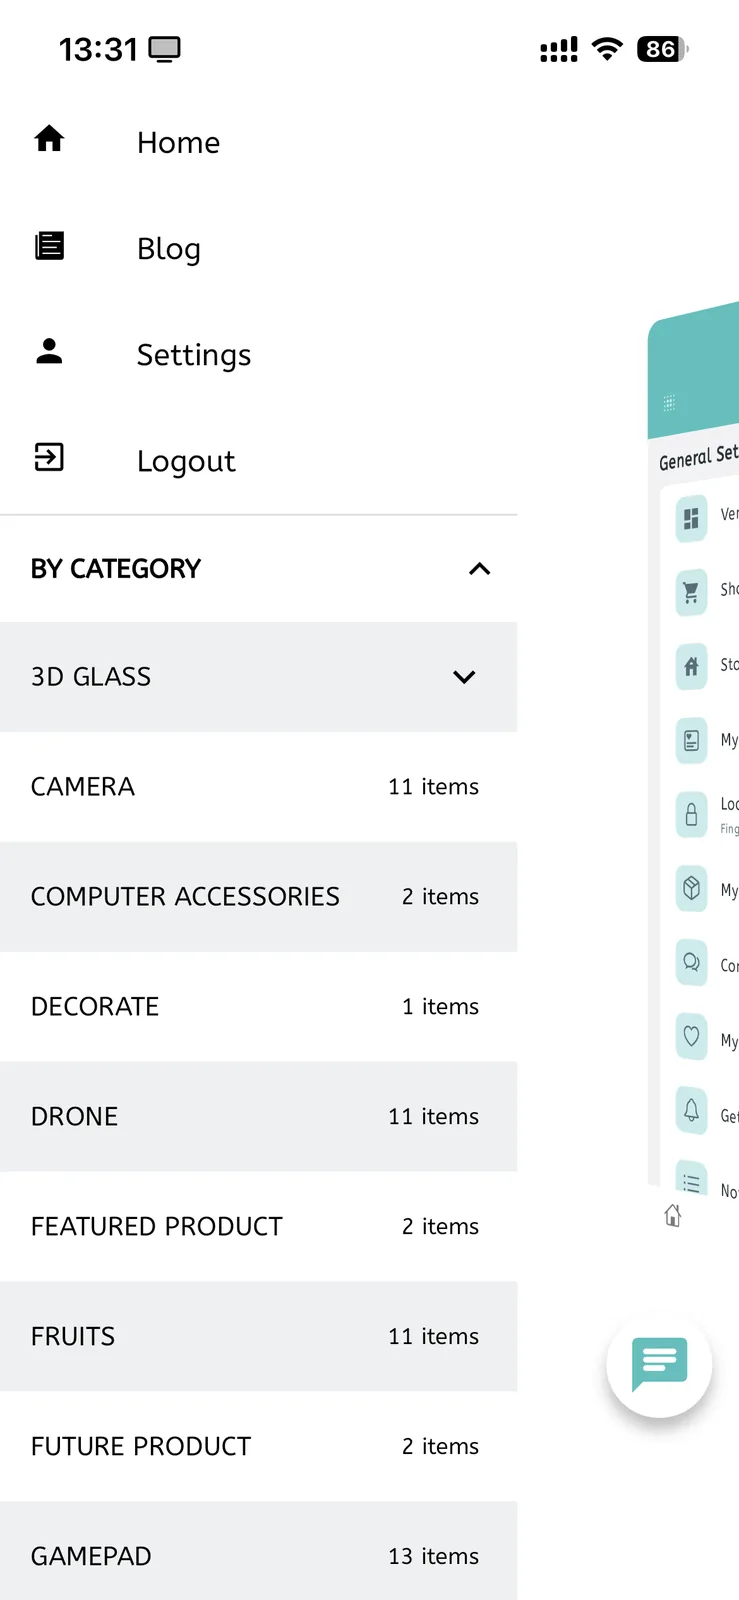
Task: Tap the package box icon in background settings
Action: [x=691, y=888]
